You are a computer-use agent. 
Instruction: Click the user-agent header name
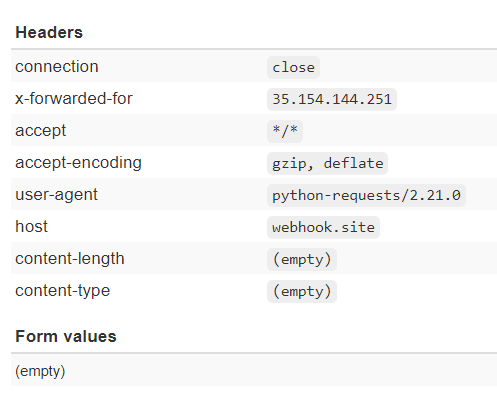tap(57, 194)
